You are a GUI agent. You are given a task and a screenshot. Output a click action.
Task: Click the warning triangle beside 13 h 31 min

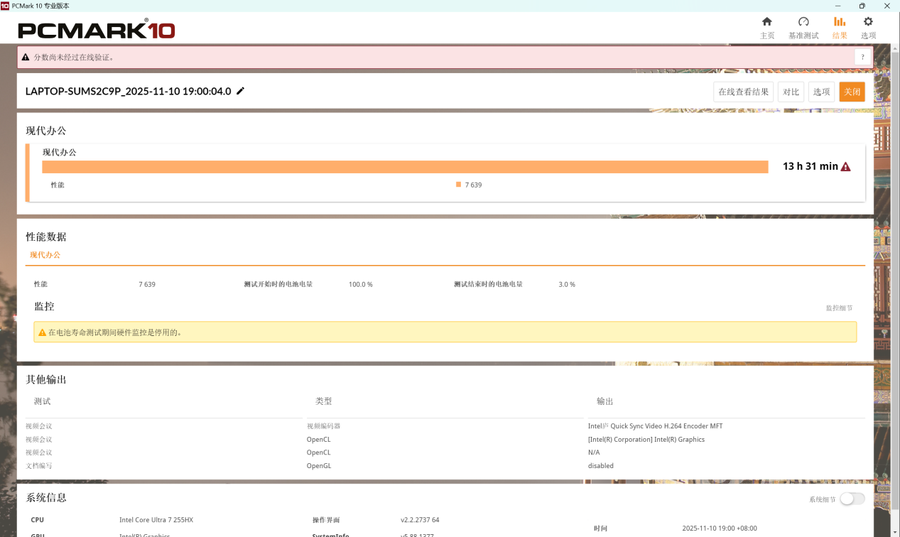(846, 167)
